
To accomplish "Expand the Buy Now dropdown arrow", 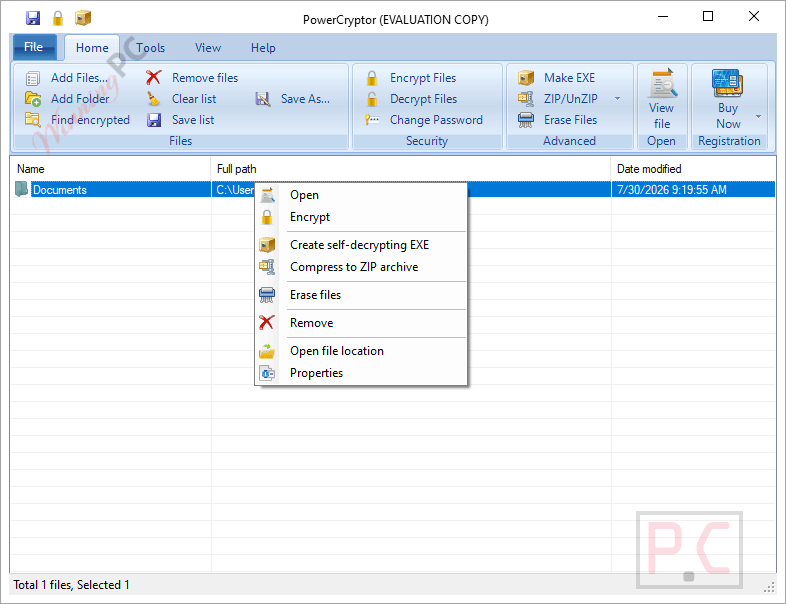I will [758, 116].
